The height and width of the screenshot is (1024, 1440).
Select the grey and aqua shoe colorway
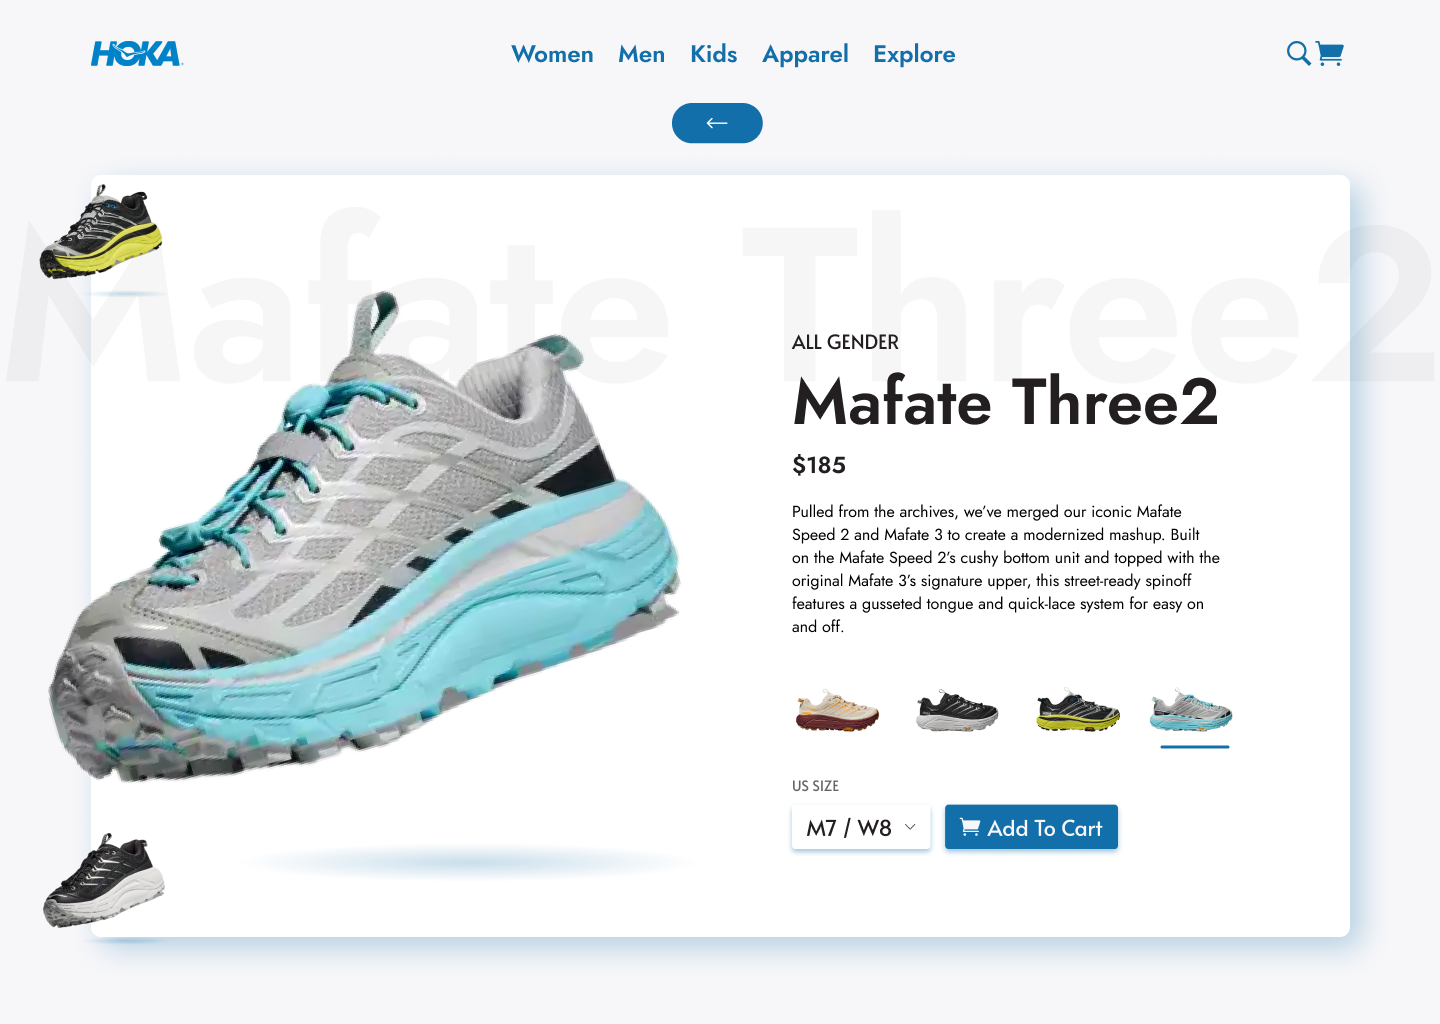(x=1191, y=710)
